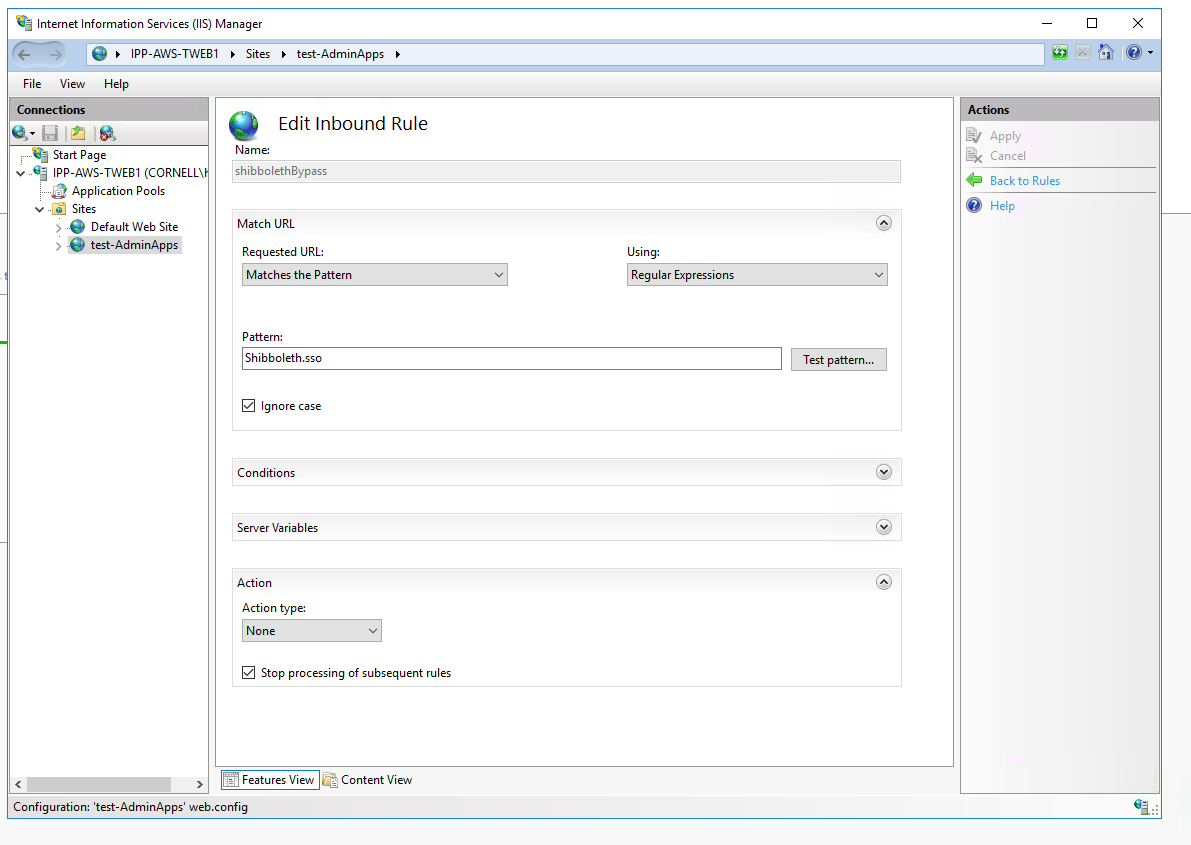The width and height of the screenshot is (1191, 845).
Task: Collapse the IPP-AWS-TWEB1 server node
Action: click(x=21, y=173)
